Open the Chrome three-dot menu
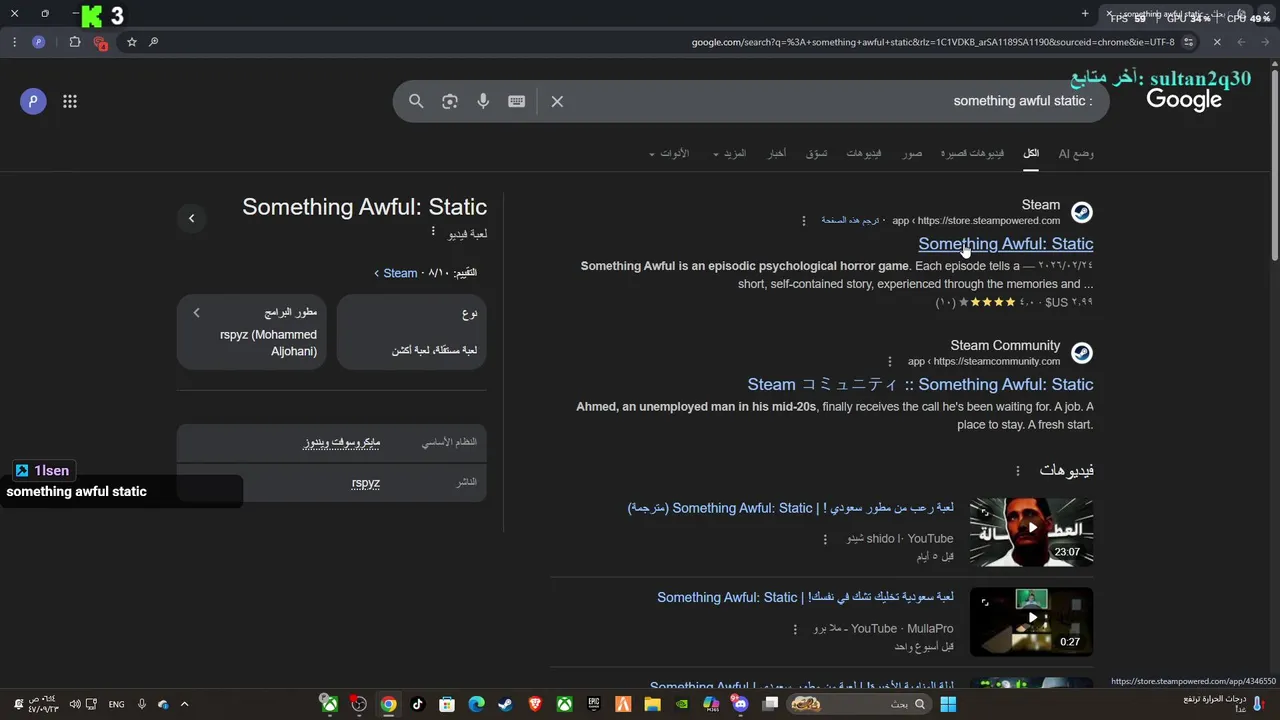This screenshot has height=720, width=1280. point(14,42)
